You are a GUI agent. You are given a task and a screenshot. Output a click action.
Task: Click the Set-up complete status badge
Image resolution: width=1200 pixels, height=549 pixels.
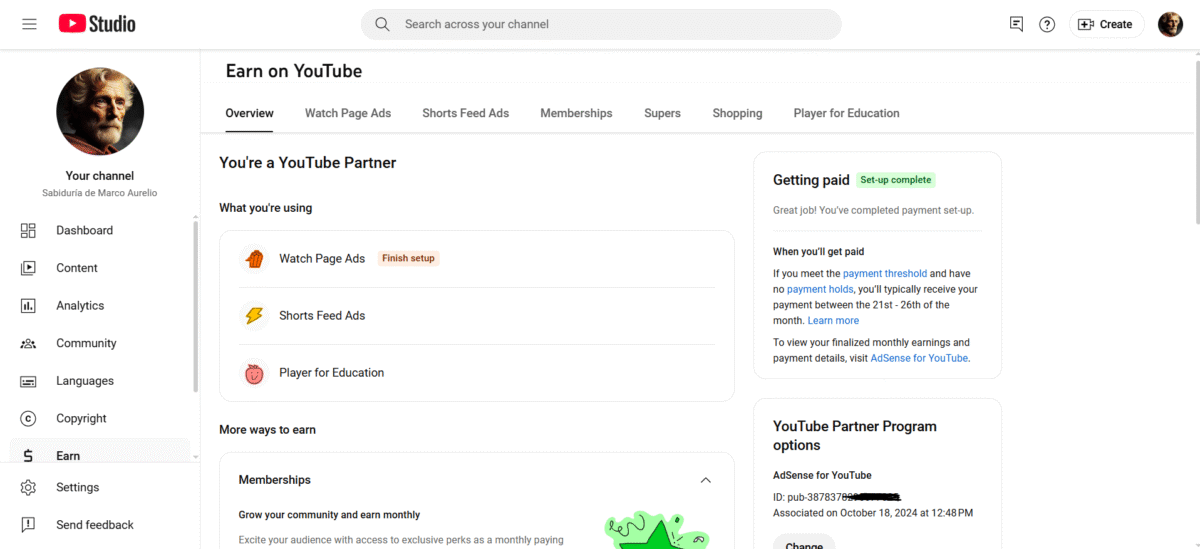click(896, 180)
